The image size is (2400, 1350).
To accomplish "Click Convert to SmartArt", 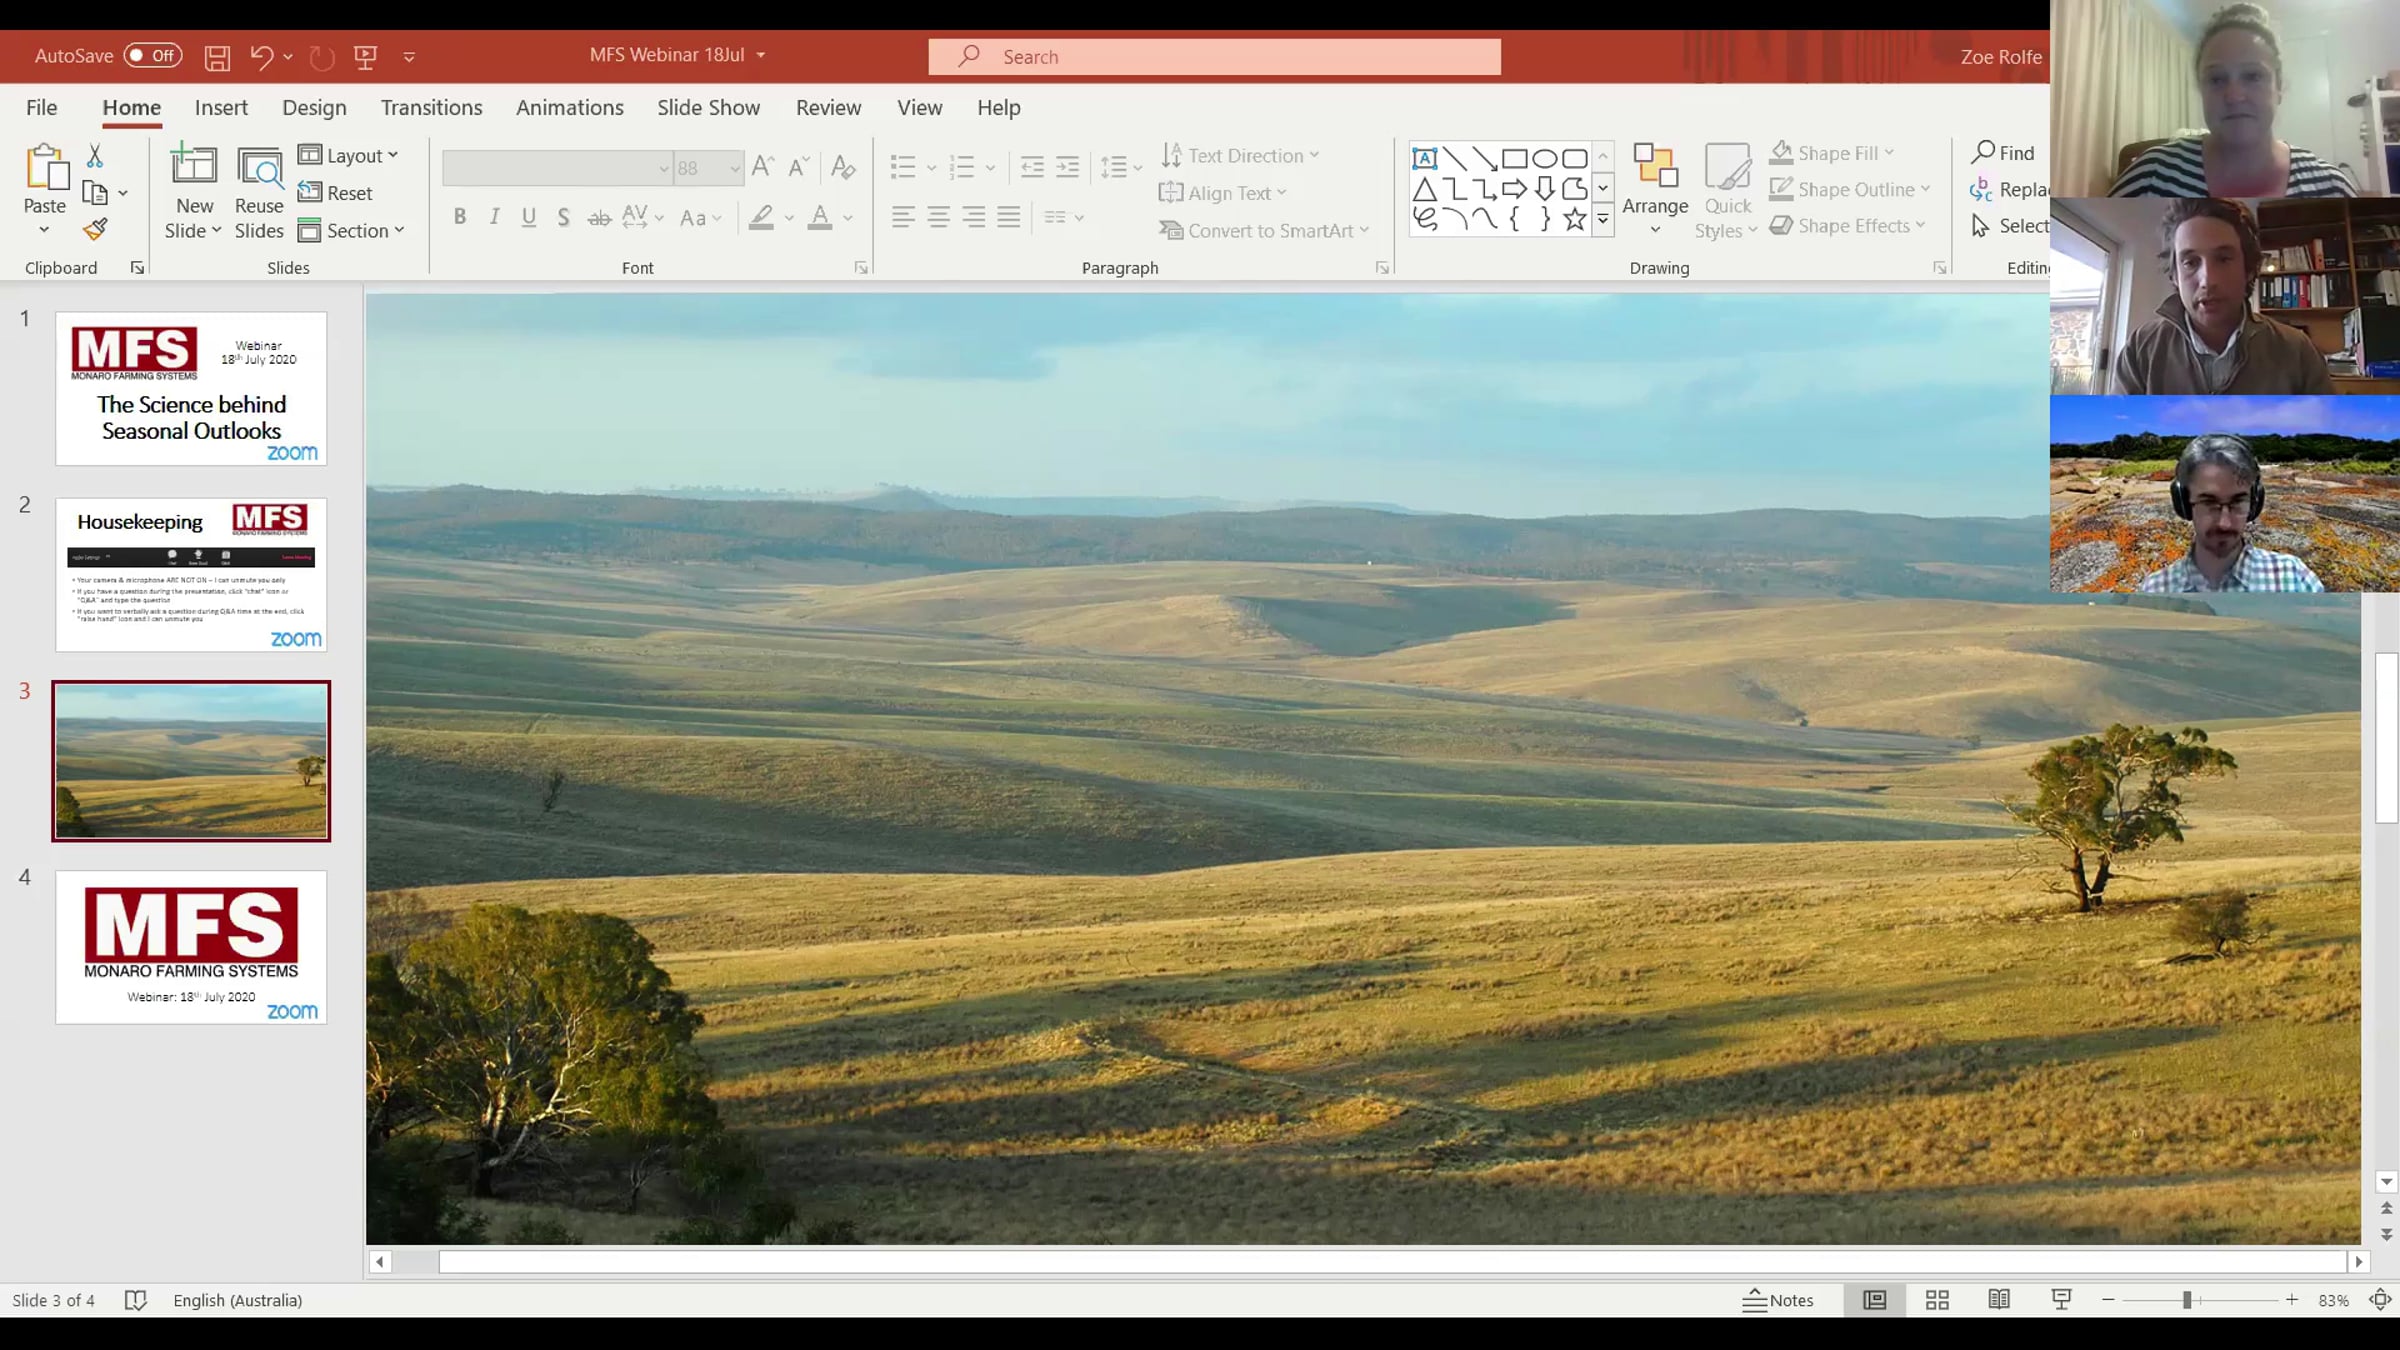I will click(1264, 231).
